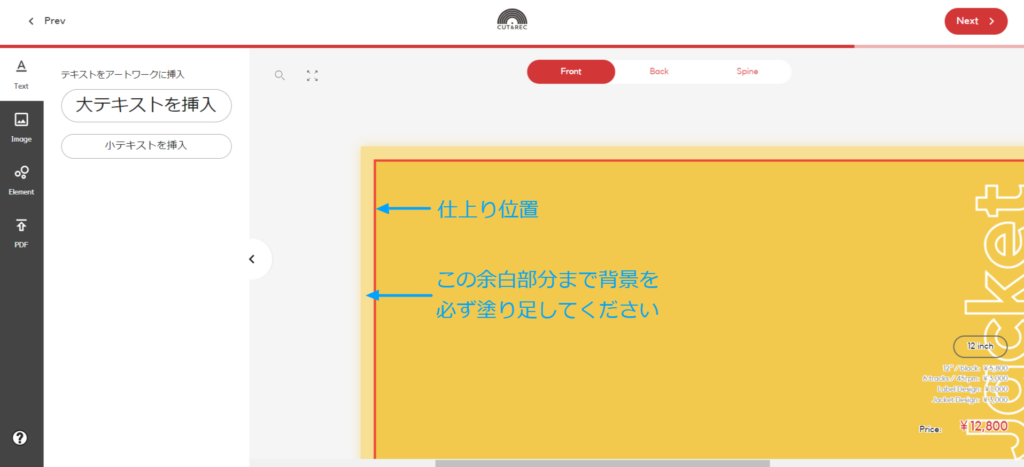Collapse the side panel with chevron
Viewport: 1024px width, 467px height.
[x=252, y=259]
